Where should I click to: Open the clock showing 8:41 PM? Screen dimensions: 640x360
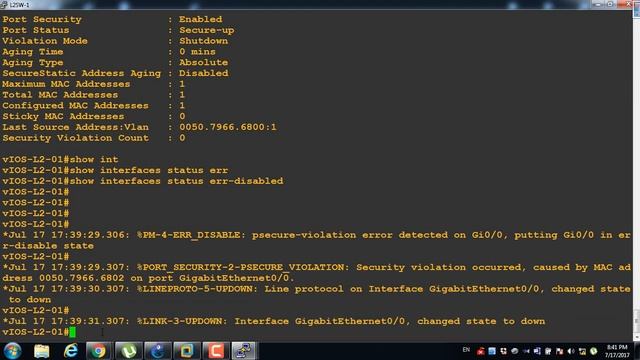(617, 351)
